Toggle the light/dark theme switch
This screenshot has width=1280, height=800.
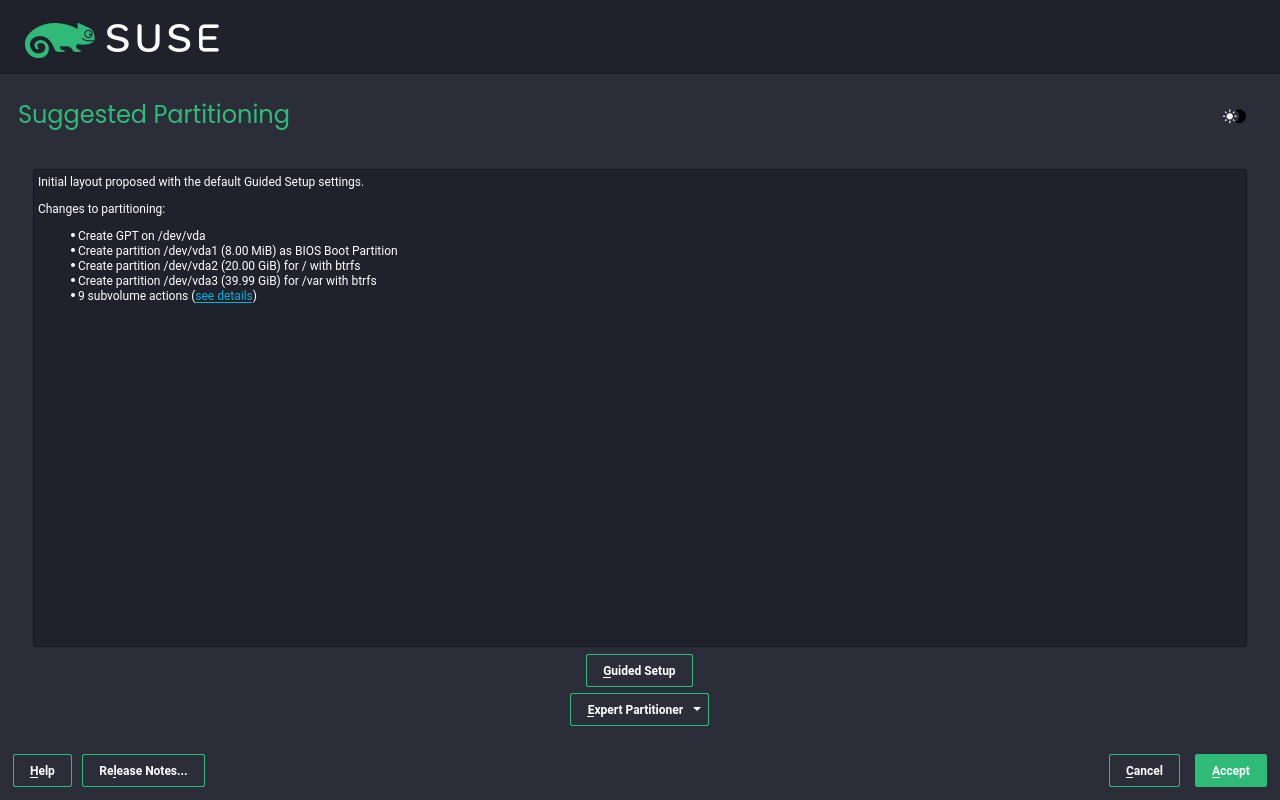(1234, 116)
